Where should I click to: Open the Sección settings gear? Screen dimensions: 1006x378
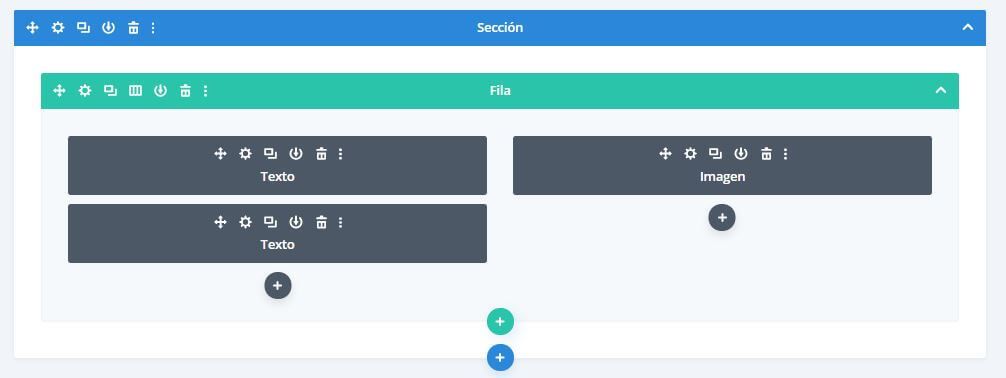tap(58, 28)
